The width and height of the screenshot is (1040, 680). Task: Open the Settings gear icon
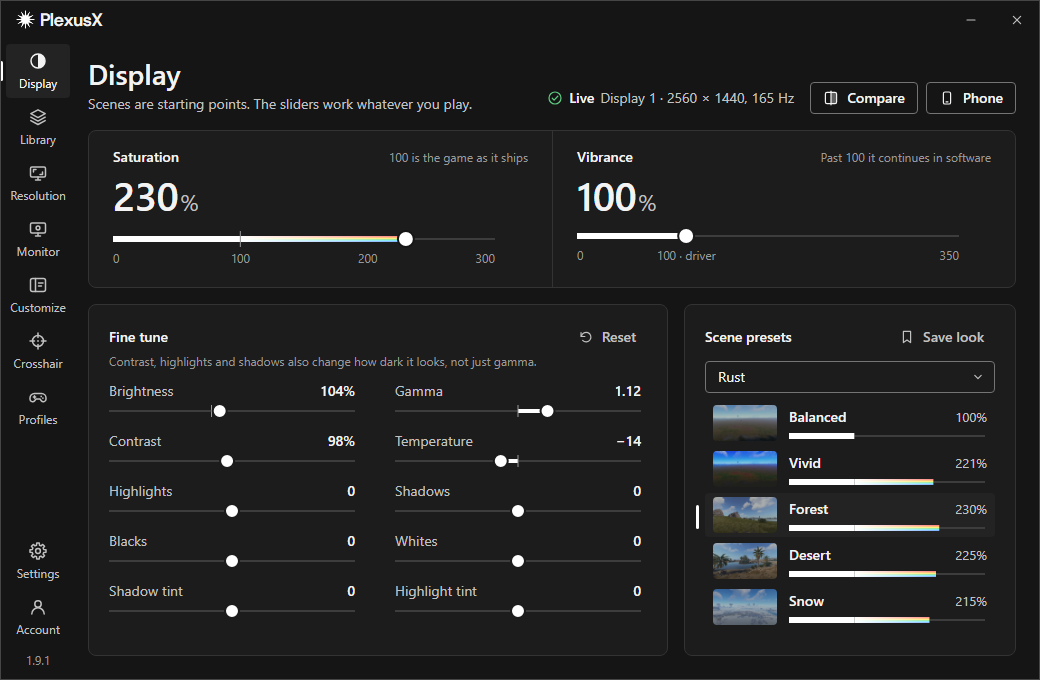[x=38, y=551]
